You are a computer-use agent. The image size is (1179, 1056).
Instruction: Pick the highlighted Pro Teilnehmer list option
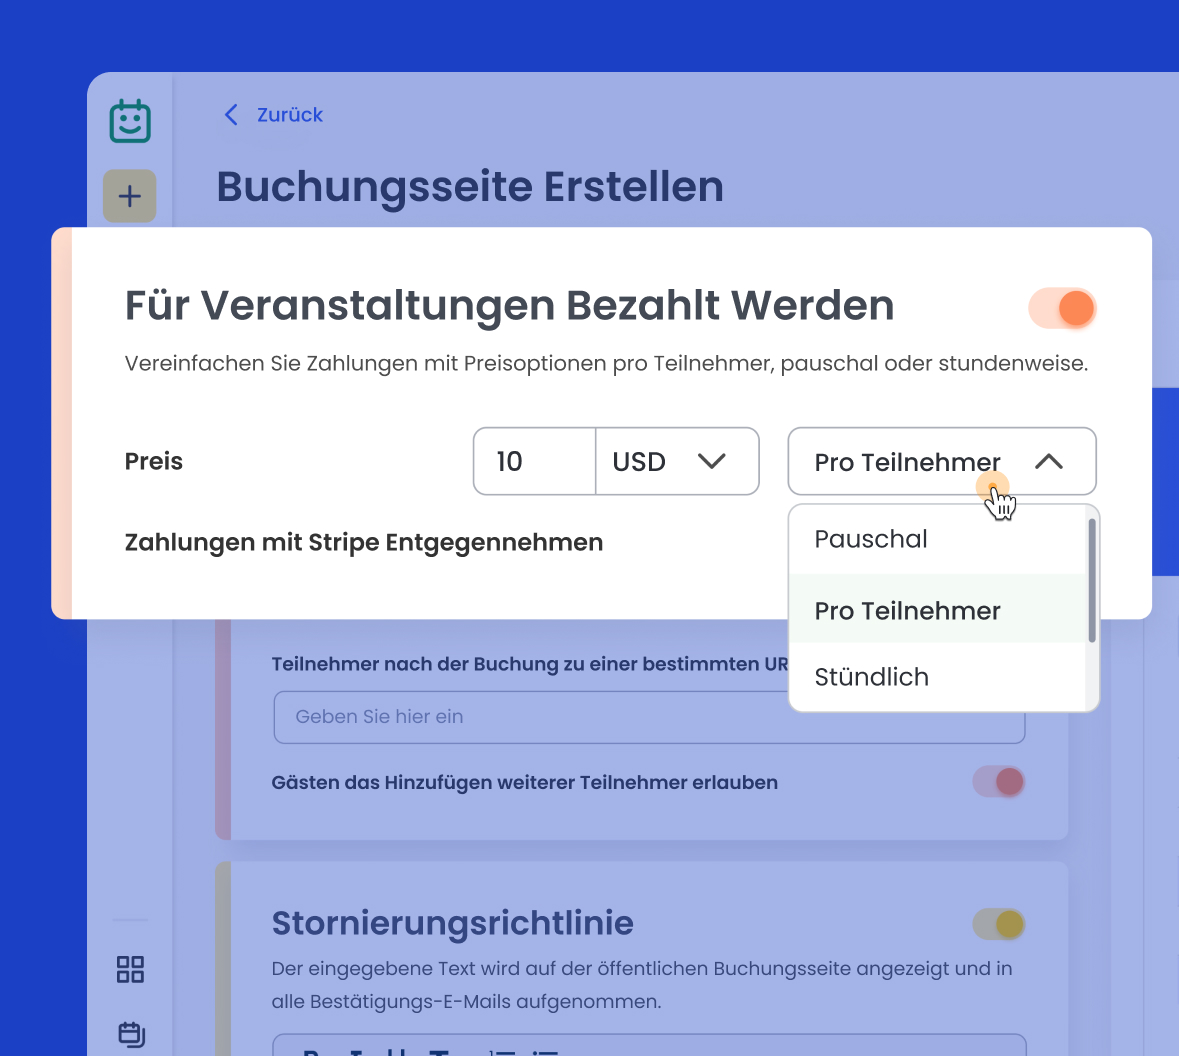point(907,611)
